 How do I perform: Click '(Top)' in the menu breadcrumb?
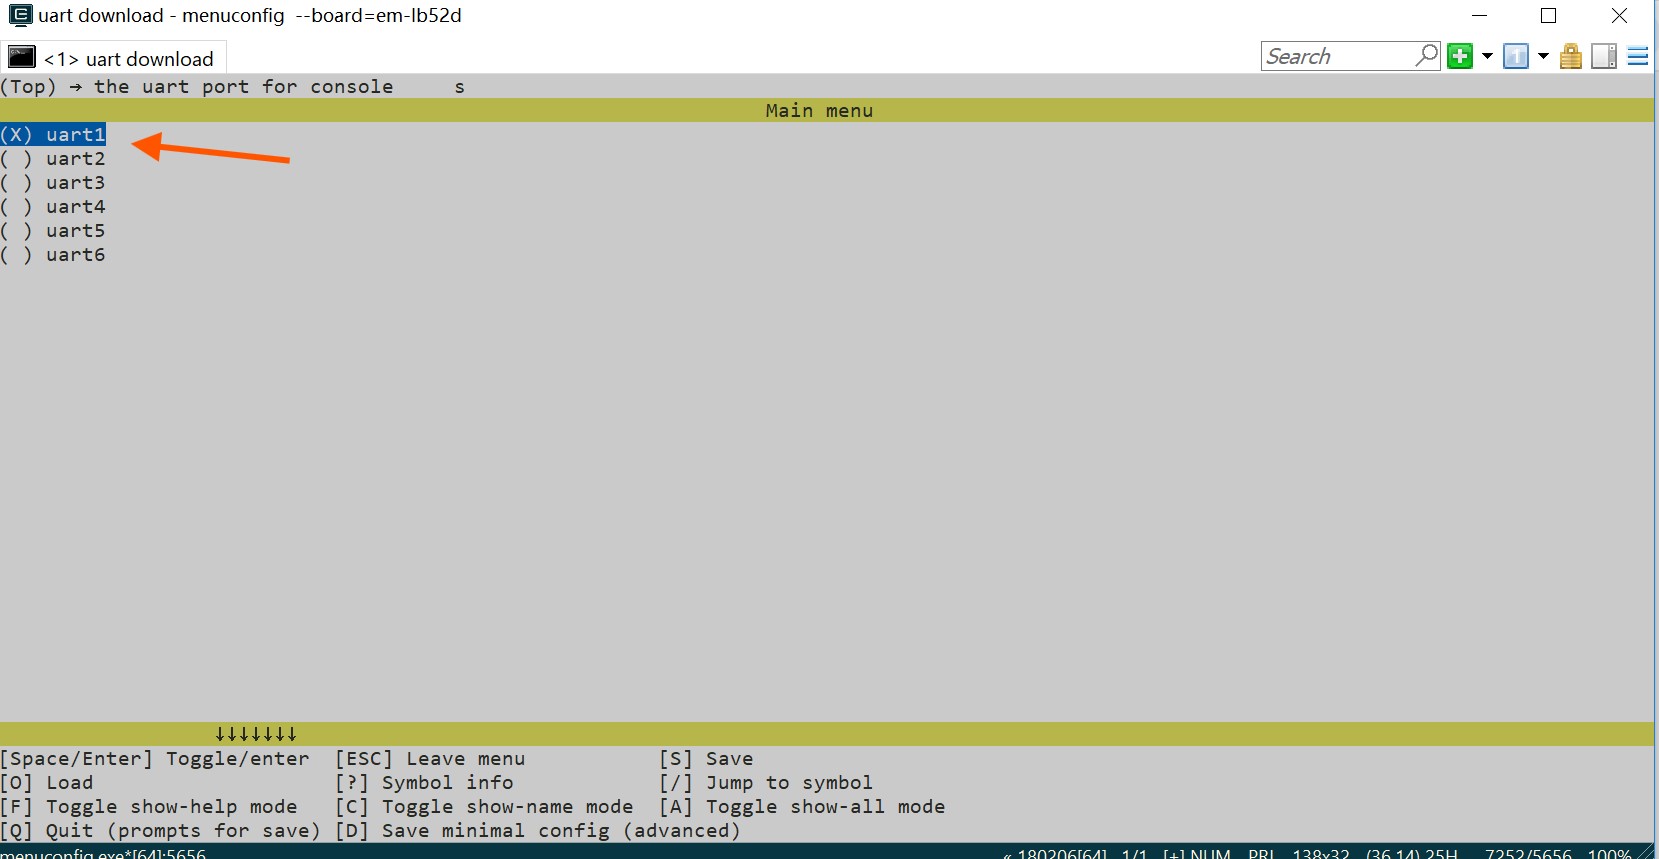(28, 87)
